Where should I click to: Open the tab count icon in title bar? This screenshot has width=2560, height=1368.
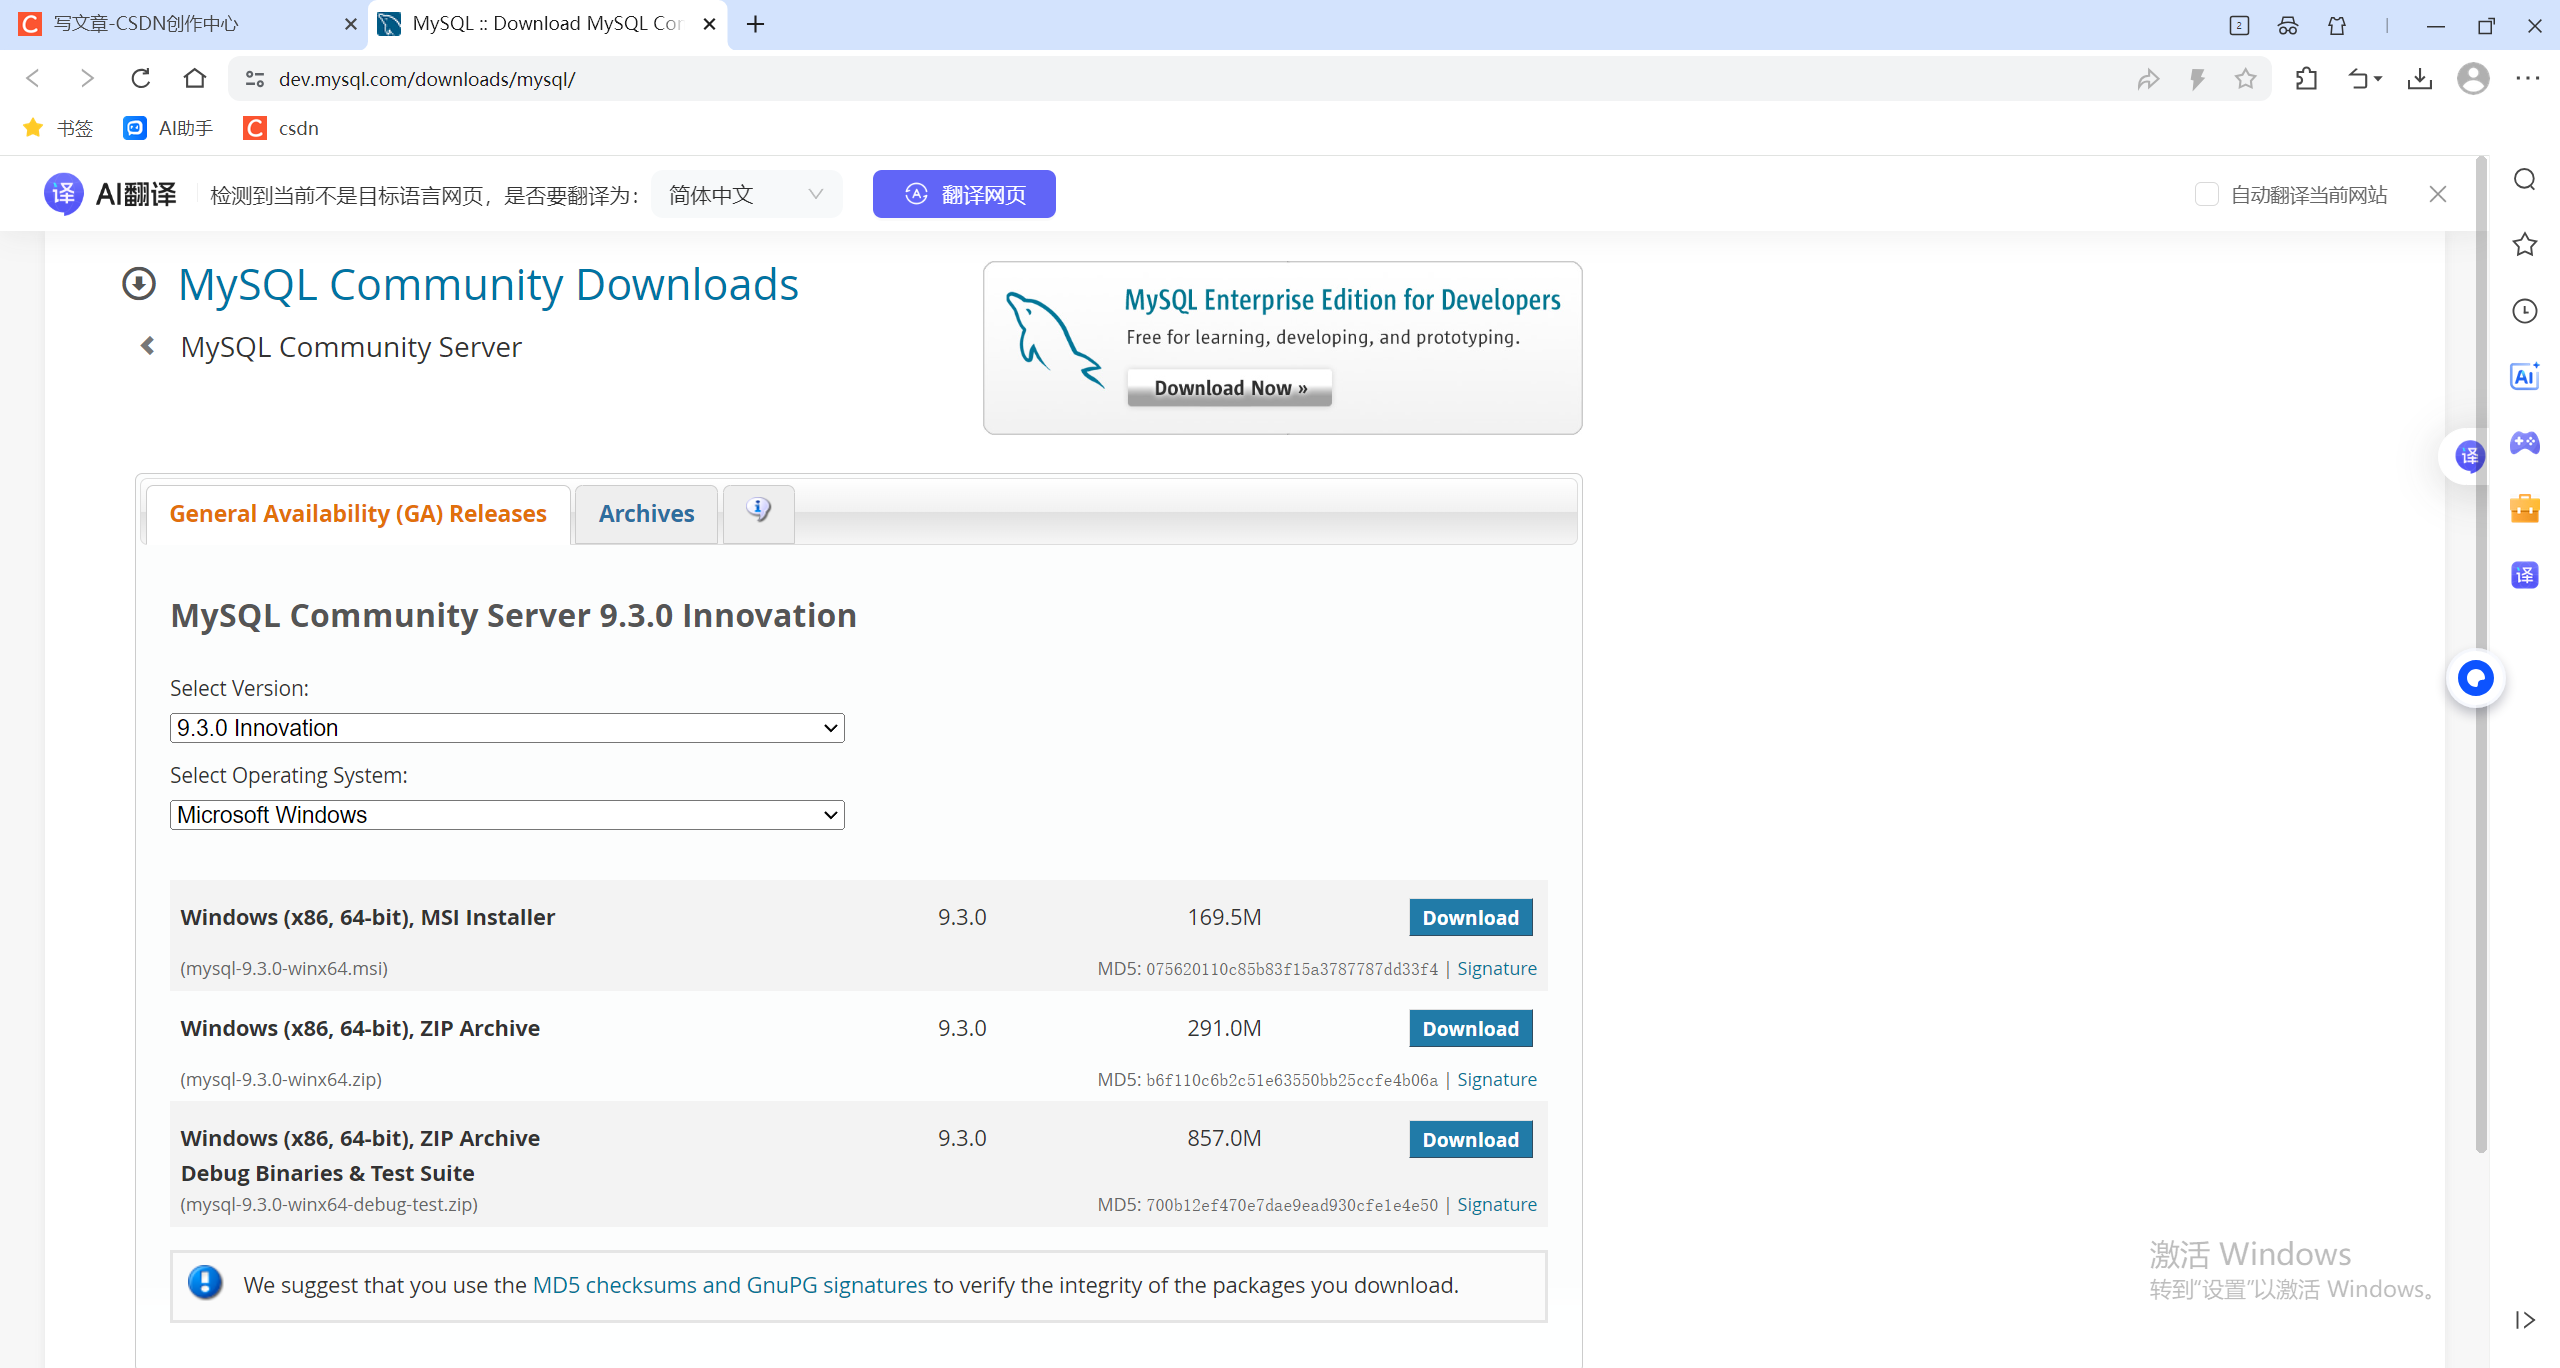[x=2239, y=26]
